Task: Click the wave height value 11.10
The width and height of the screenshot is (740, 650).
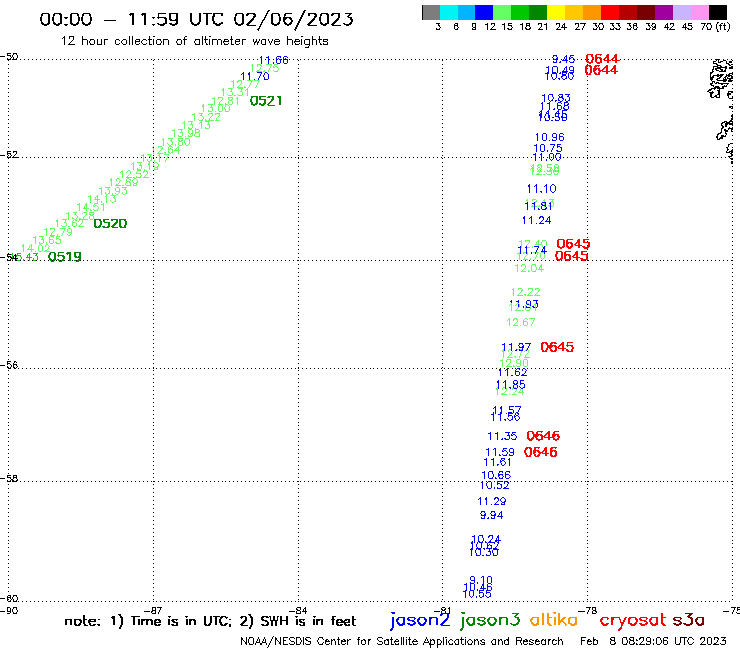Action: click(542, 189)
